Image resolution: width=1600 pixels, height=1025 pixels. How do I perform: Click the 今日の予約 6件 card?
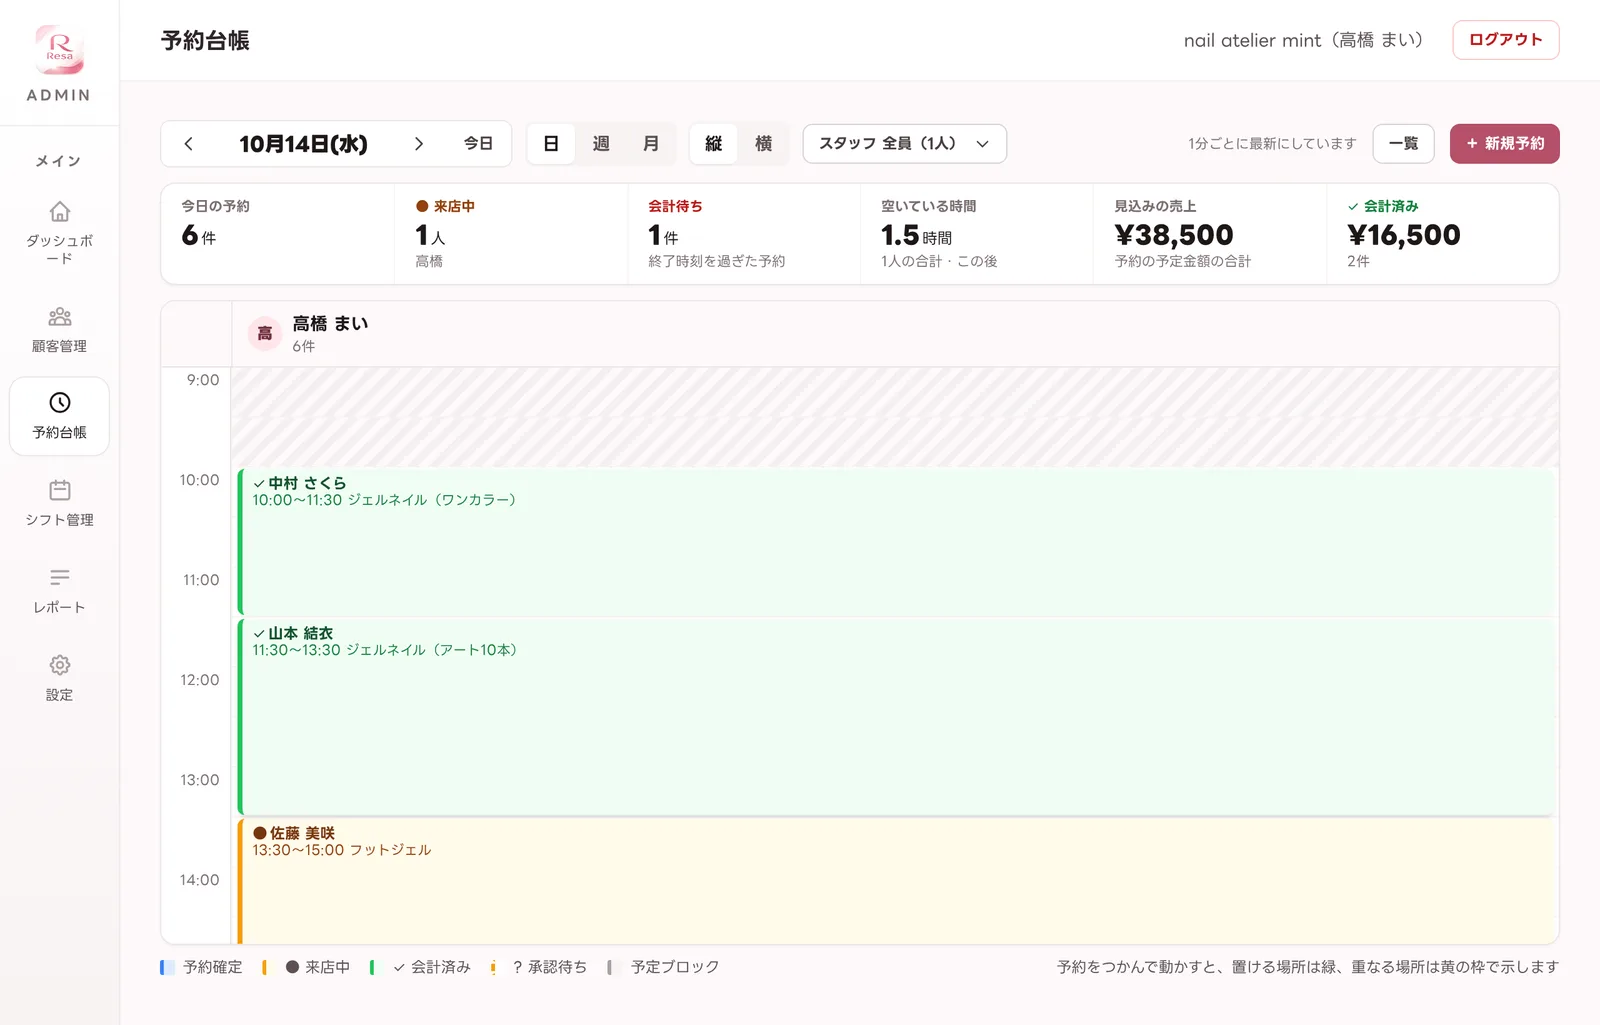pos(278,234)
